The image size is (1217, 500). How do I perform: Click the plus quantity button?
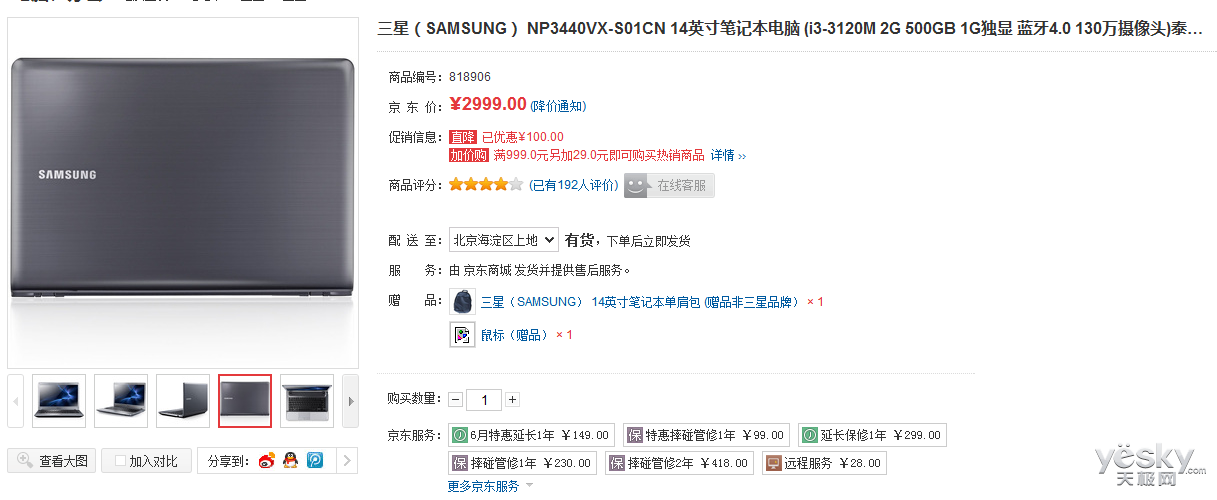click(512, 399)
